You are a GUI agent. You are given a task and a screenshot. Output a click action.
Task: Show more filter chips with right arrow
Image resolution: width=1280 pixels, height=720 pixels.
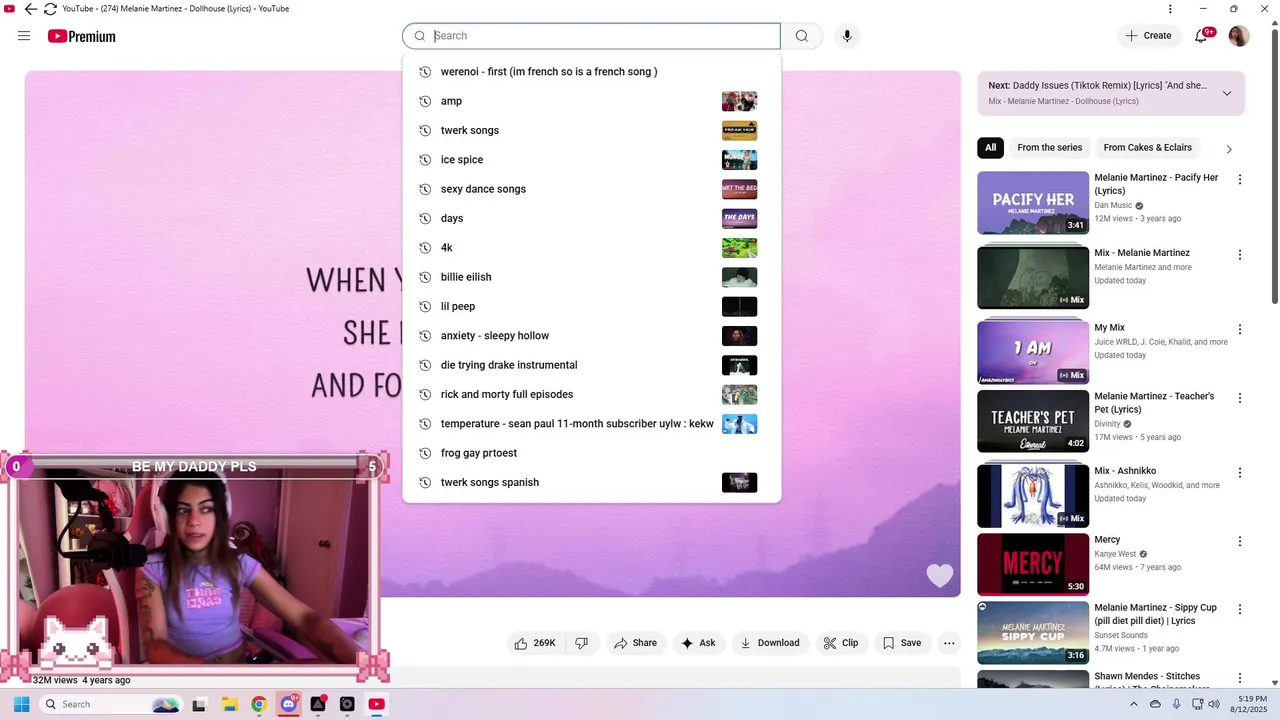coord(1229,149)
